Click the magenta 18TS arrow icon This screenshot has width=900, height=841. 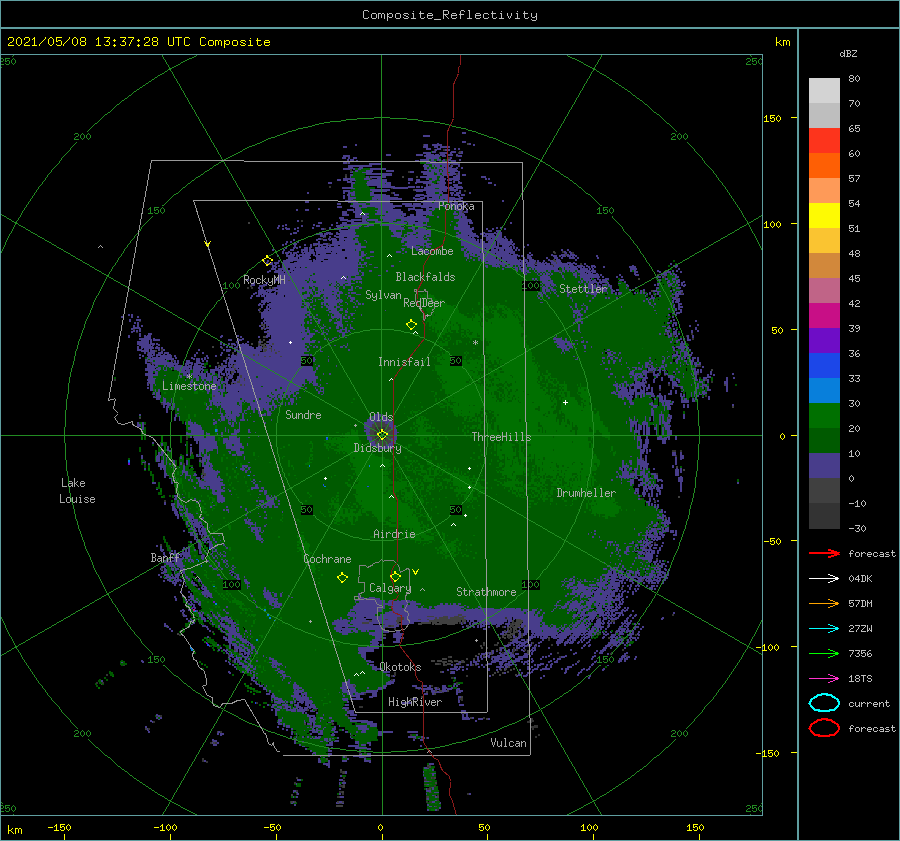pyautogui.click(x=824, y=679)
